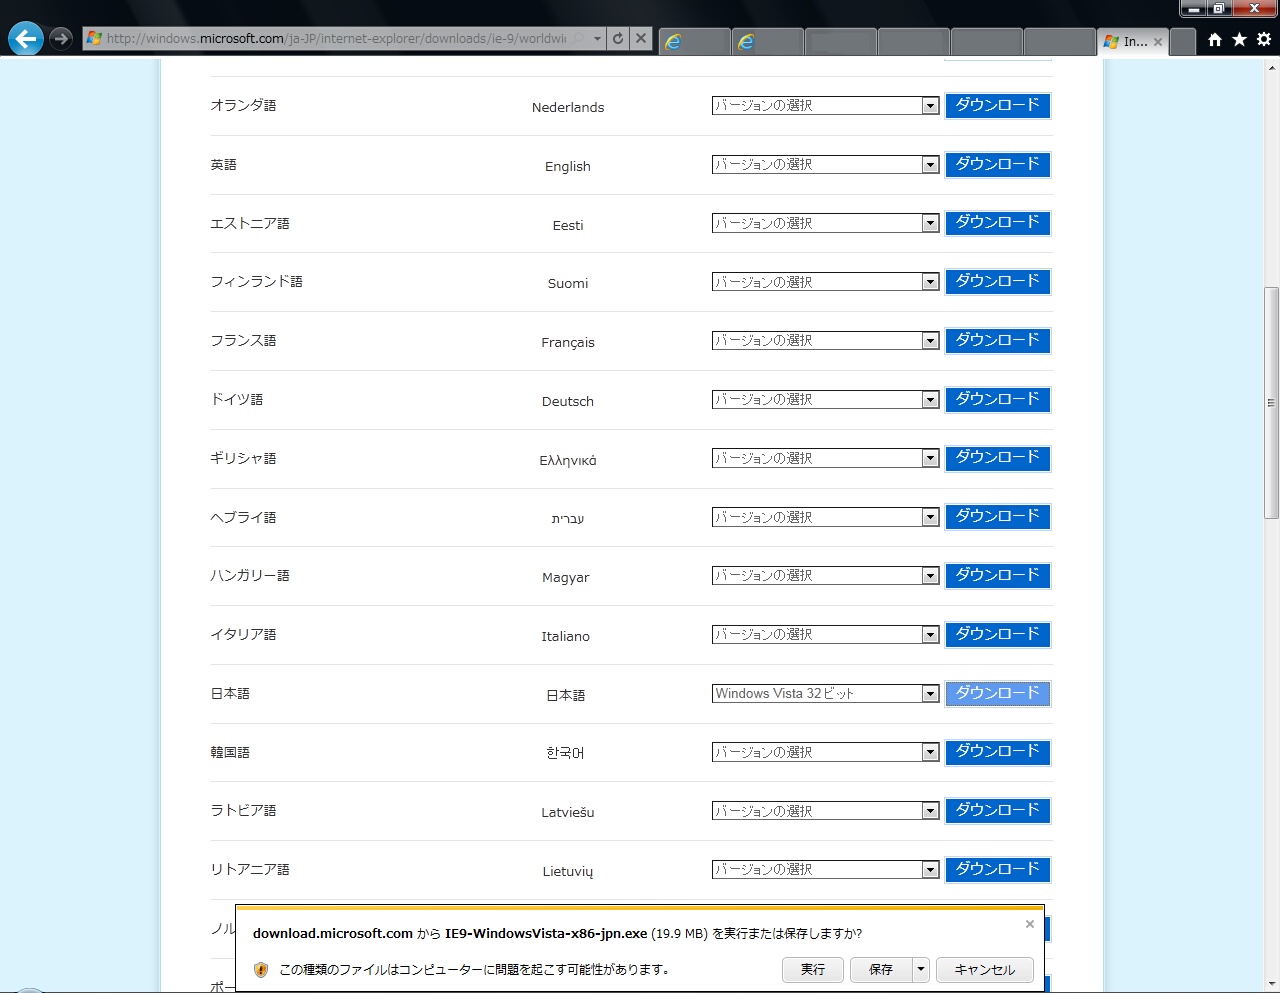Select the Nederlands native name text

pos(568,107)
